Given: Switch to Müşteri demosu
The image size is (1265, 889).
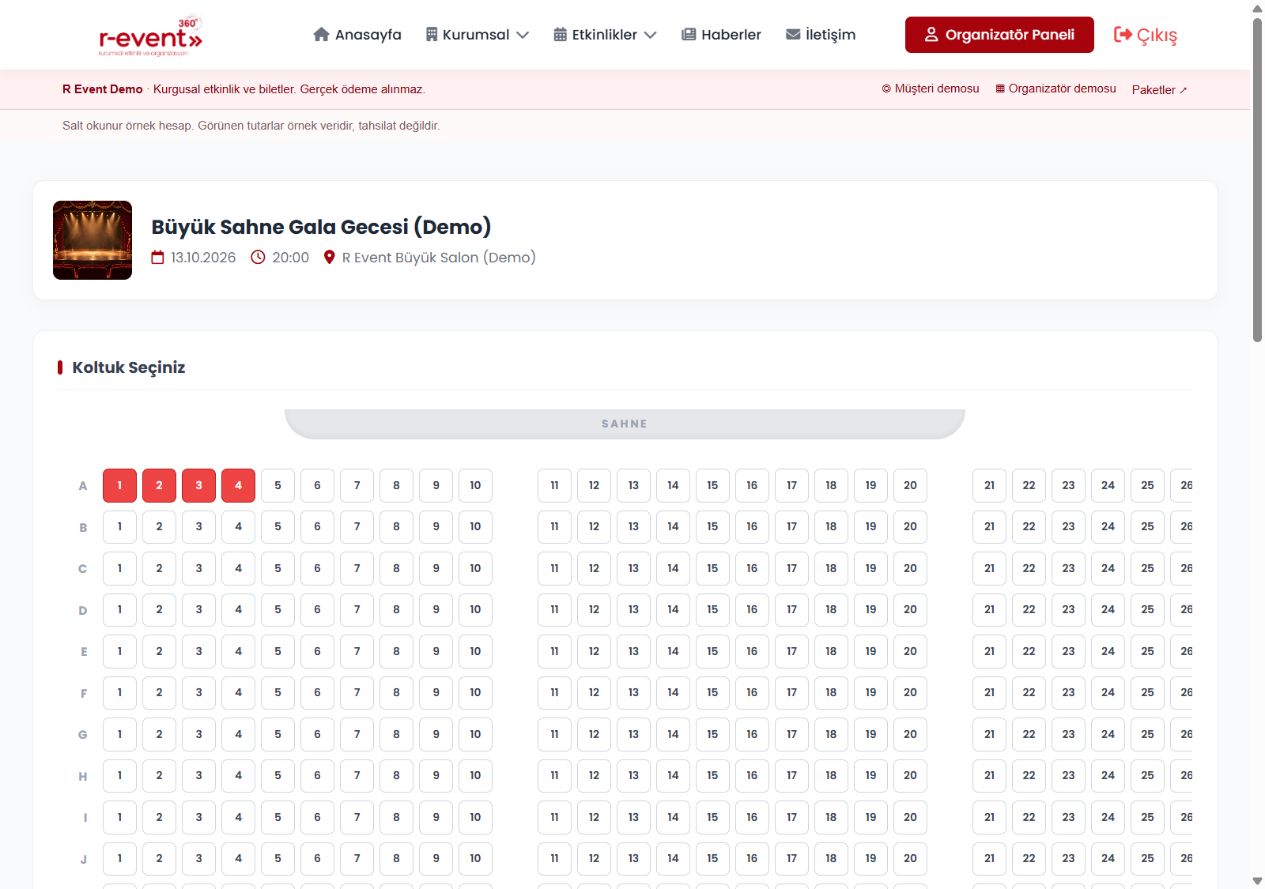Looking at the screenshot, I should click(930, 89).
